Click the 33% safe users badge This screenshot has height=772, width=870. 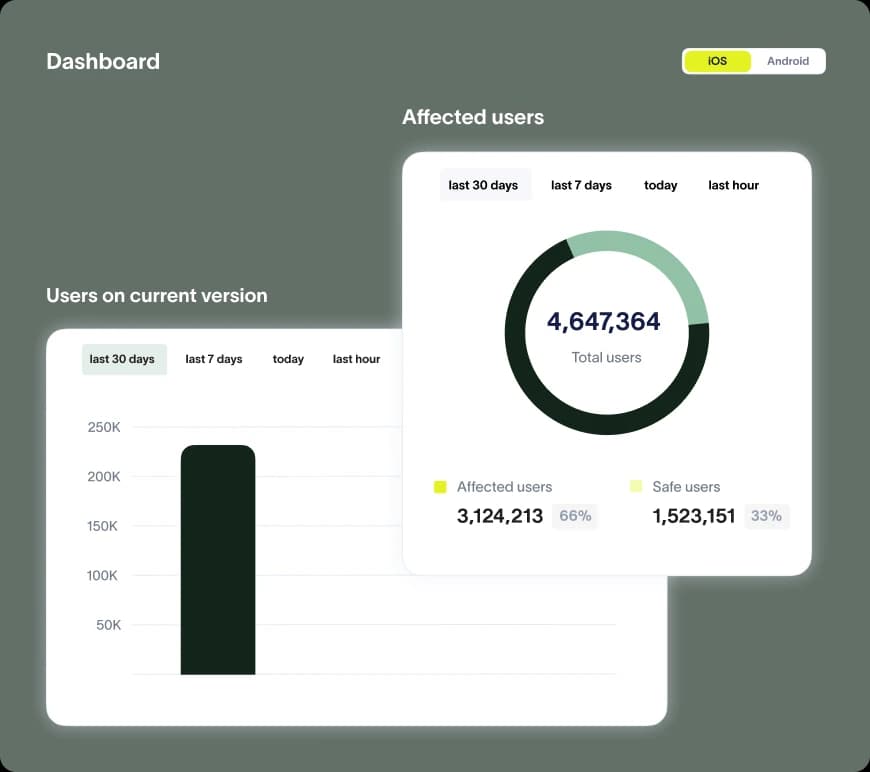[766, 516]
